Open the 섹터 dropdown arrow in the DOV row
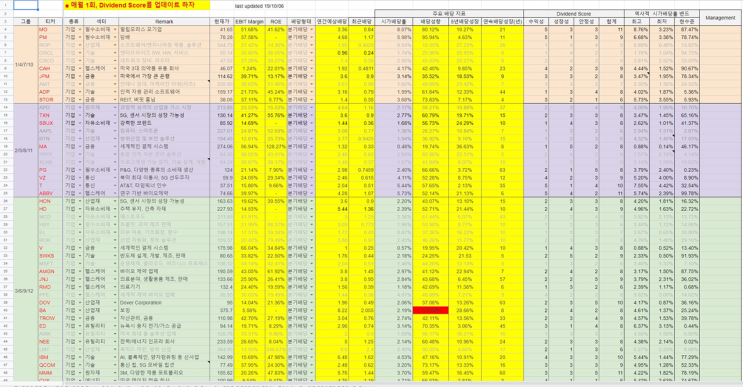The image size is (743, 387). [x=115, y=303]
